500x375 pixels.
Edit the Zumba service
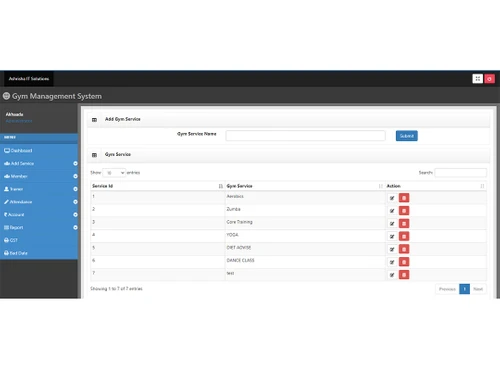pos(392,211)
